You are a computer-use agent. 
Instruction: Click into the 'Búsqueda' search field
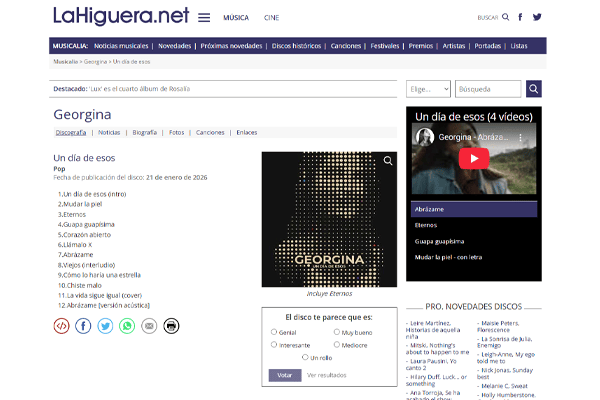click(x=487, y=89)
